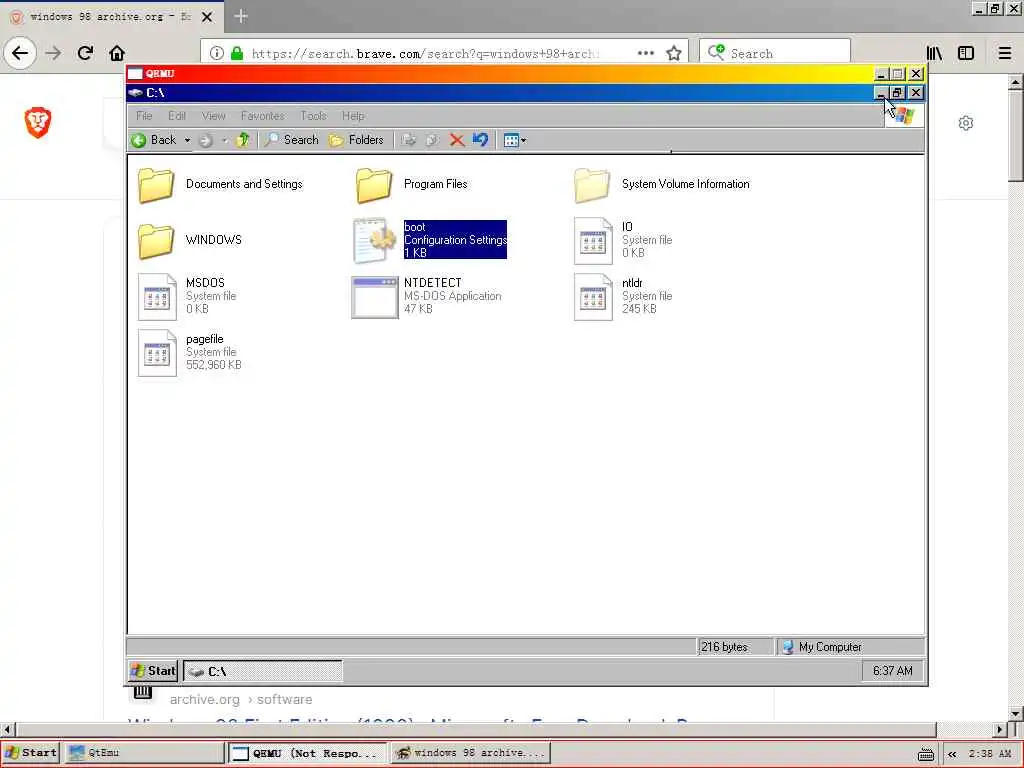Click the Explorer Back button
Image resolution: width=1024 pixels, height=768 pixels.
pos(154,140)
